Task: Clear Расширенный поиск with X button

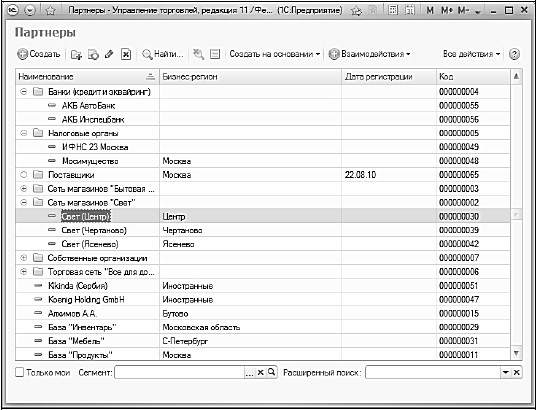Action: [x=517, y=373]
